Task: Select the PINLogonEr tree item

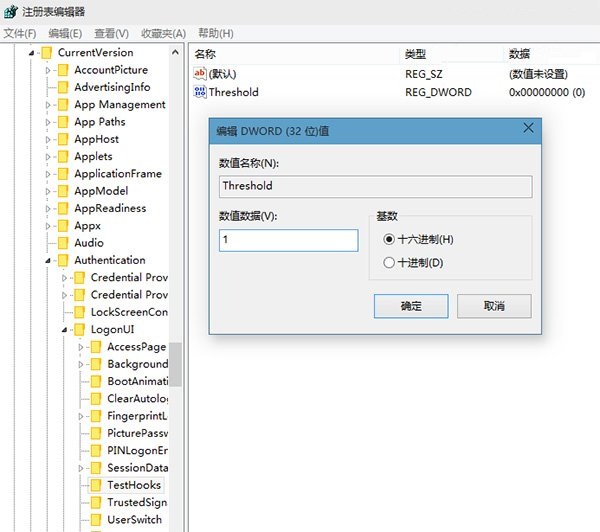Action: (137, 450)
